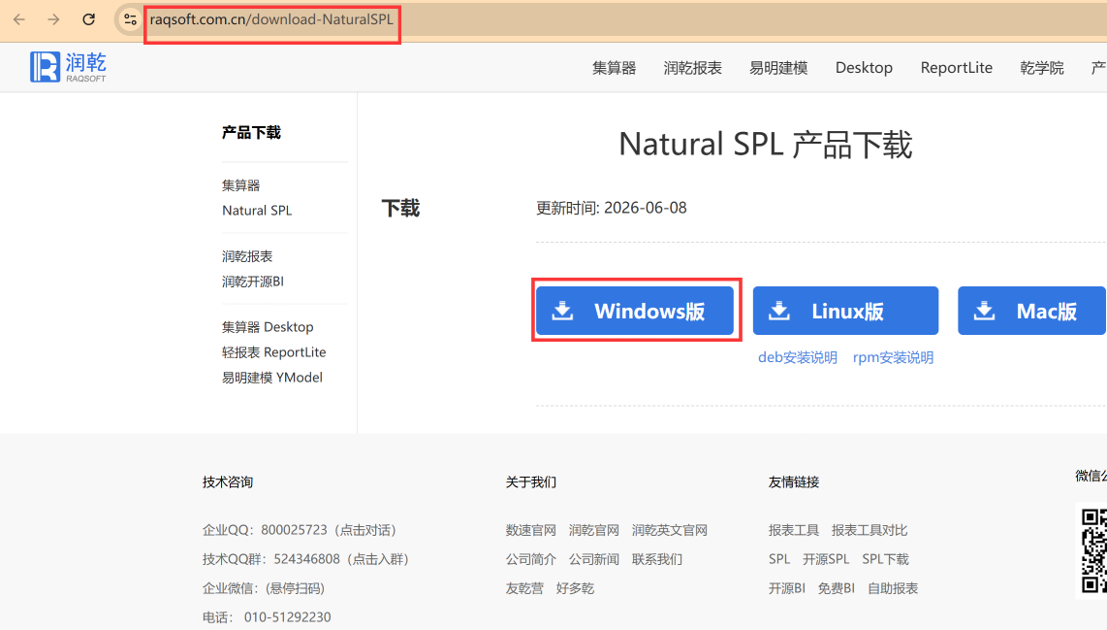Open deb安装说明 link
This screenshot has height=630, width=1107.
(x=797, y=357)
